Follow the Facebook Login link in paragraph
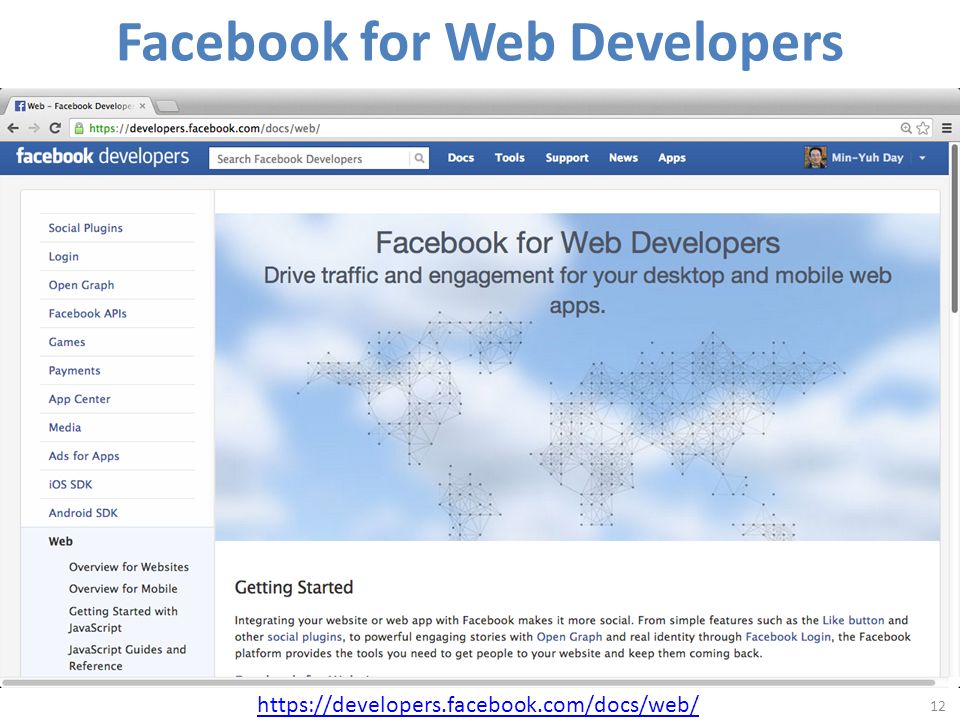 tap(788, 637)
